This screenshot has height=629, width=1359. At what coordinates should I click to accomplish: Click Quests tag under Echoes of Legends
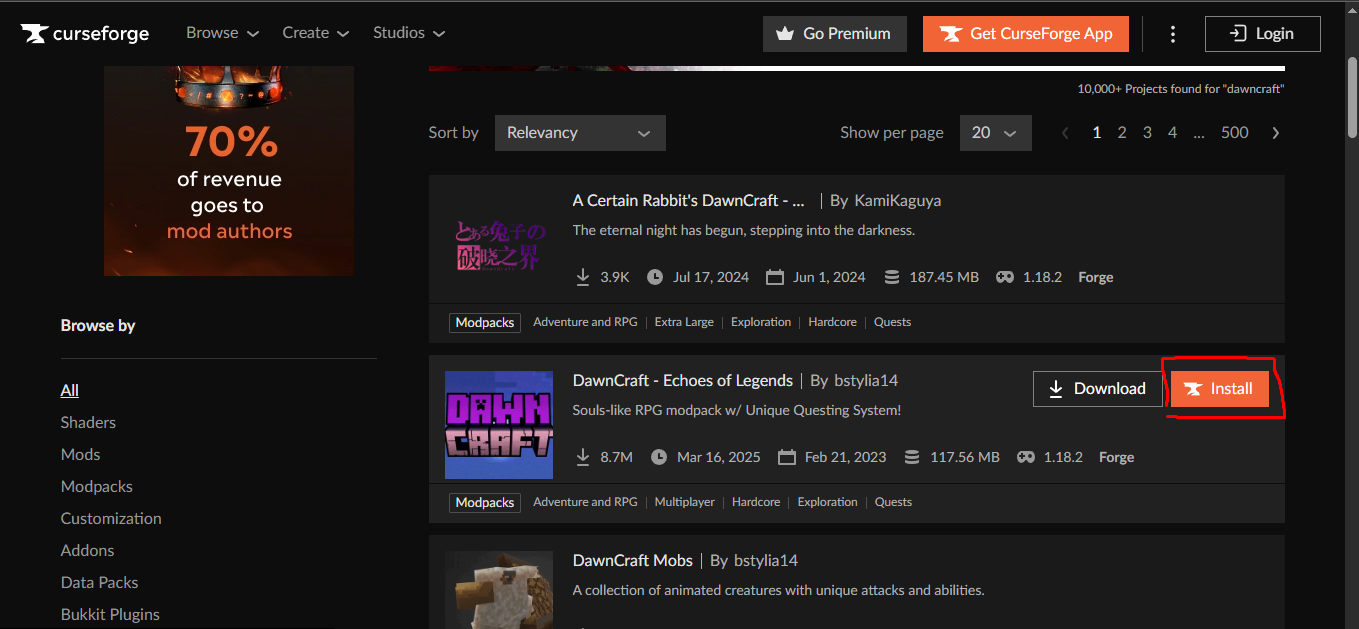click(x=893, y=502)
